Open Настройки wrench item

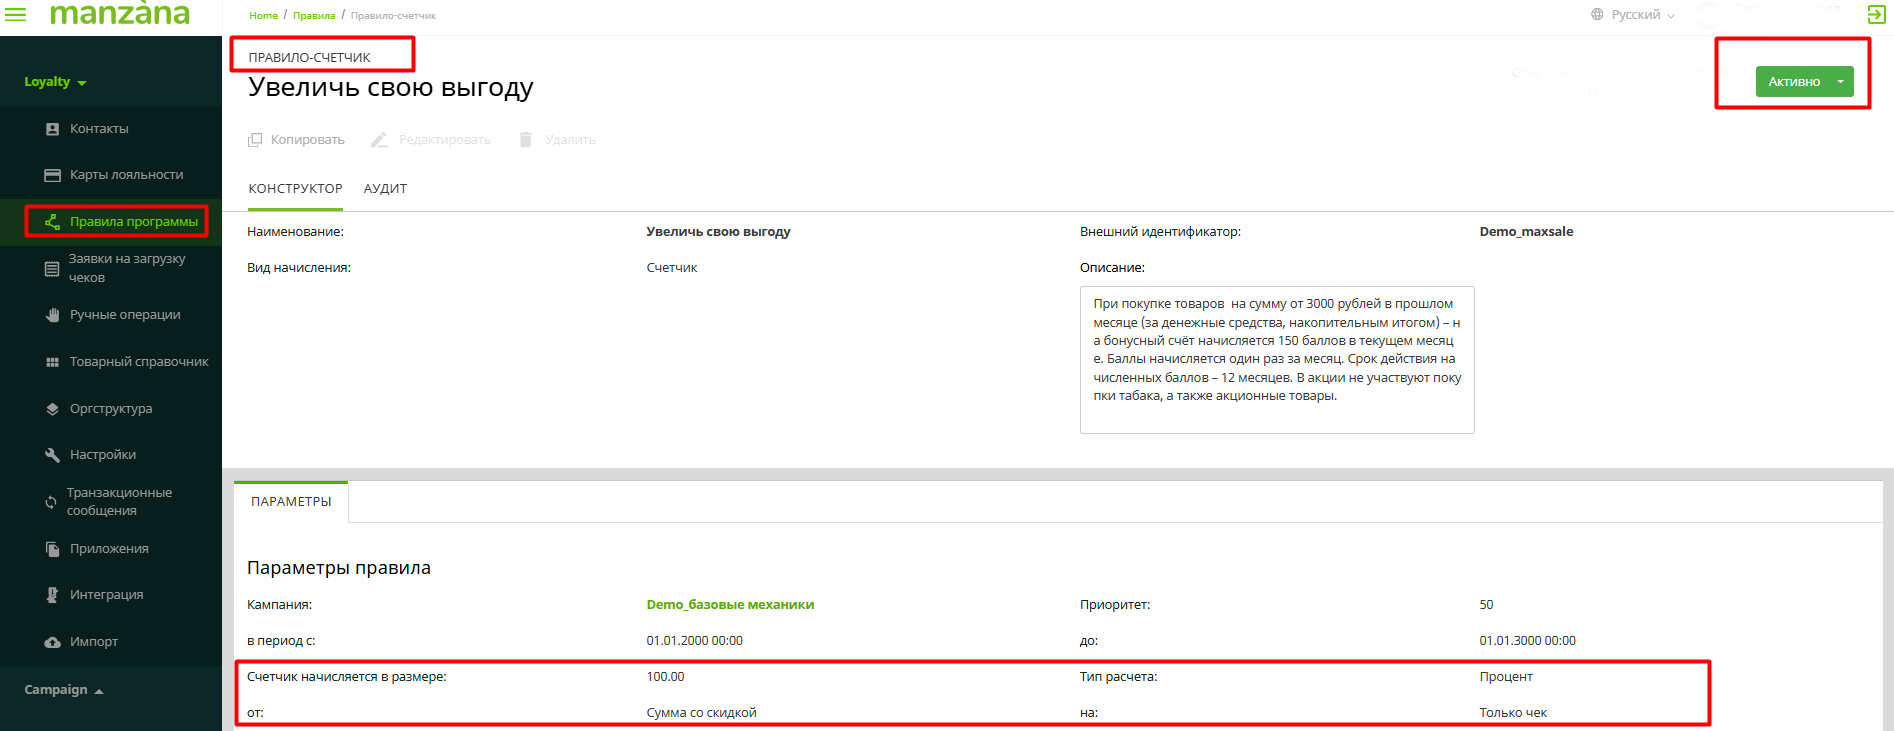(x=102, y=455)
